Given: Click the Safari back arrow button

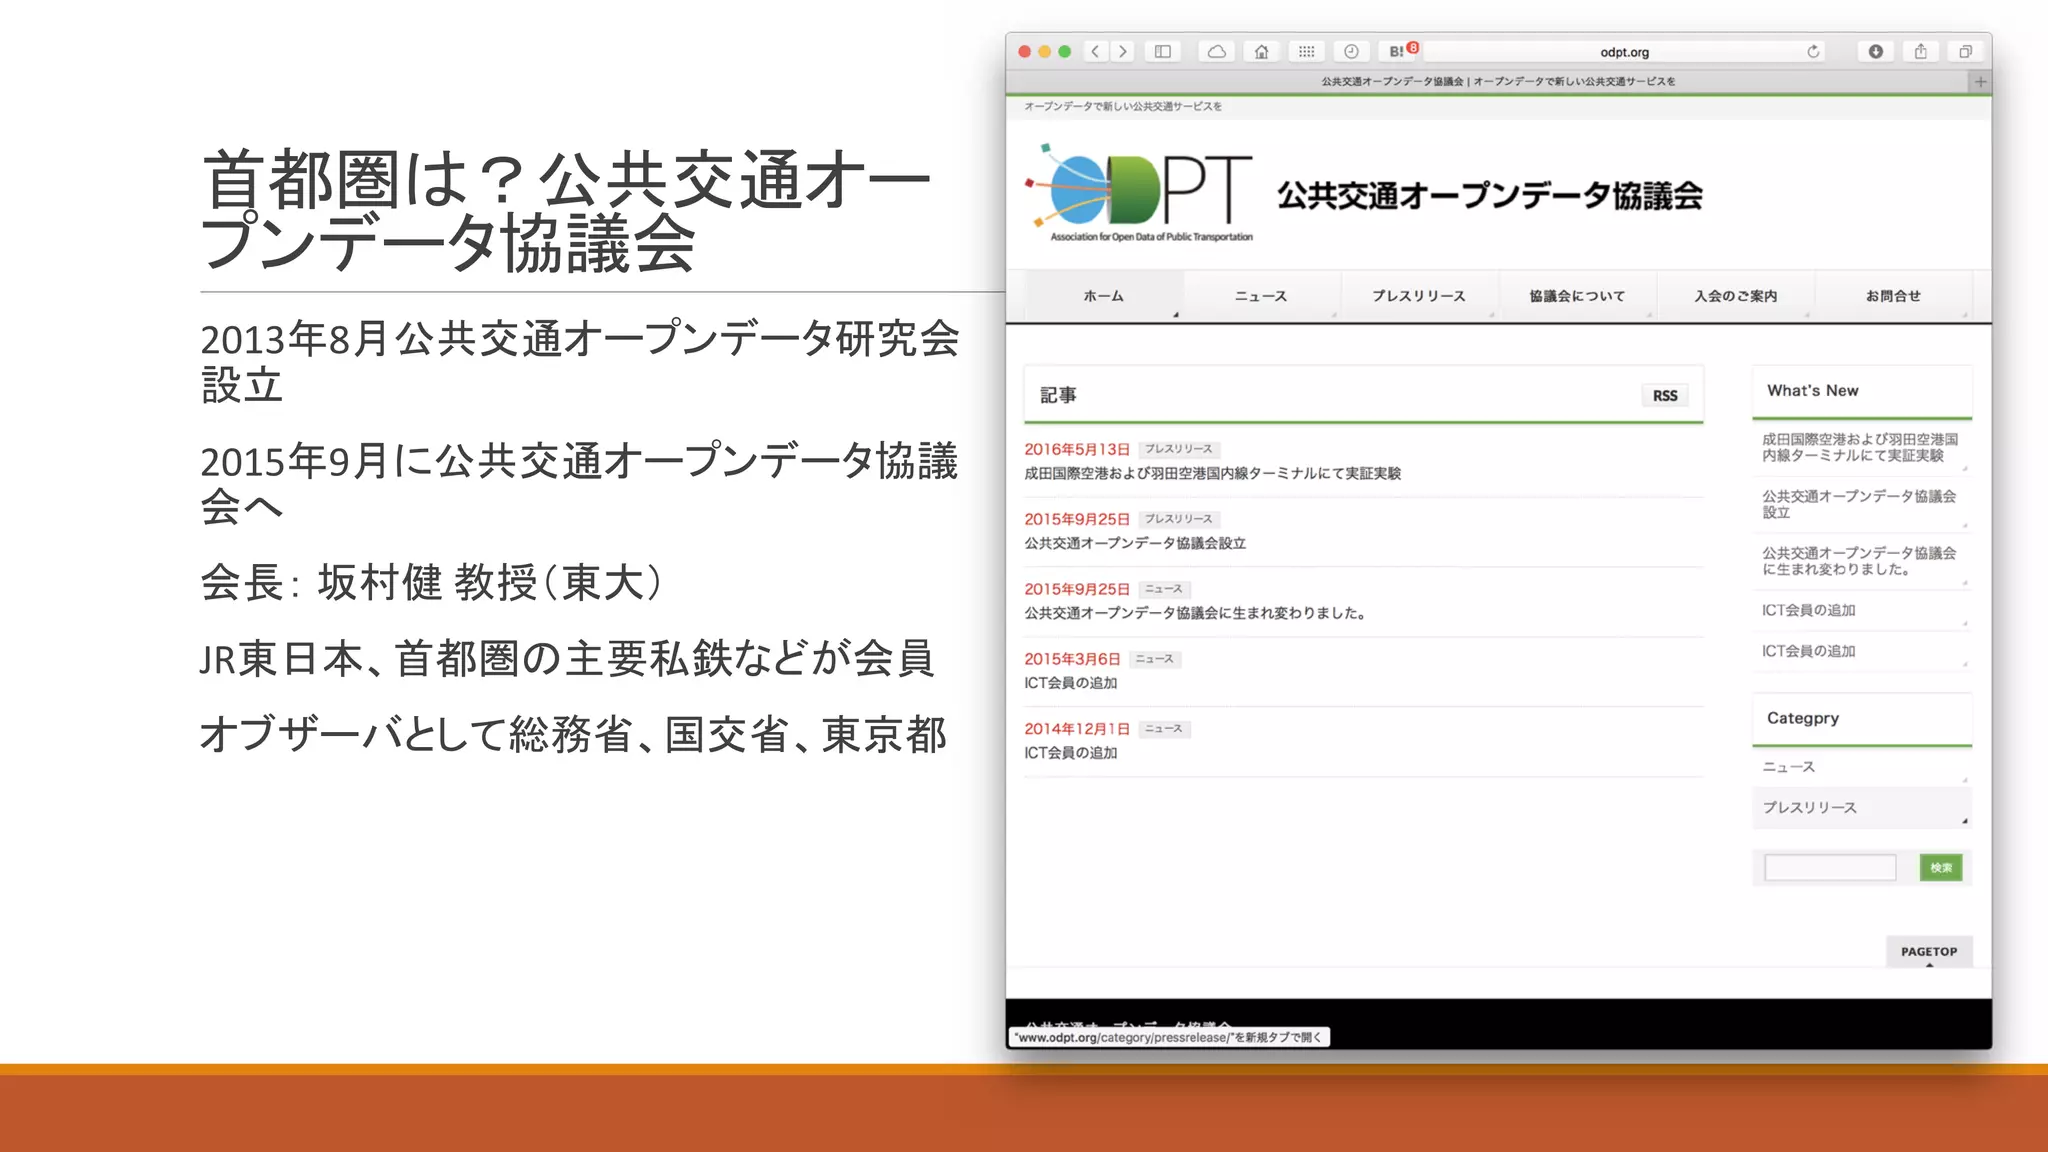Looking at the screenshot, I should [1096, 51].
